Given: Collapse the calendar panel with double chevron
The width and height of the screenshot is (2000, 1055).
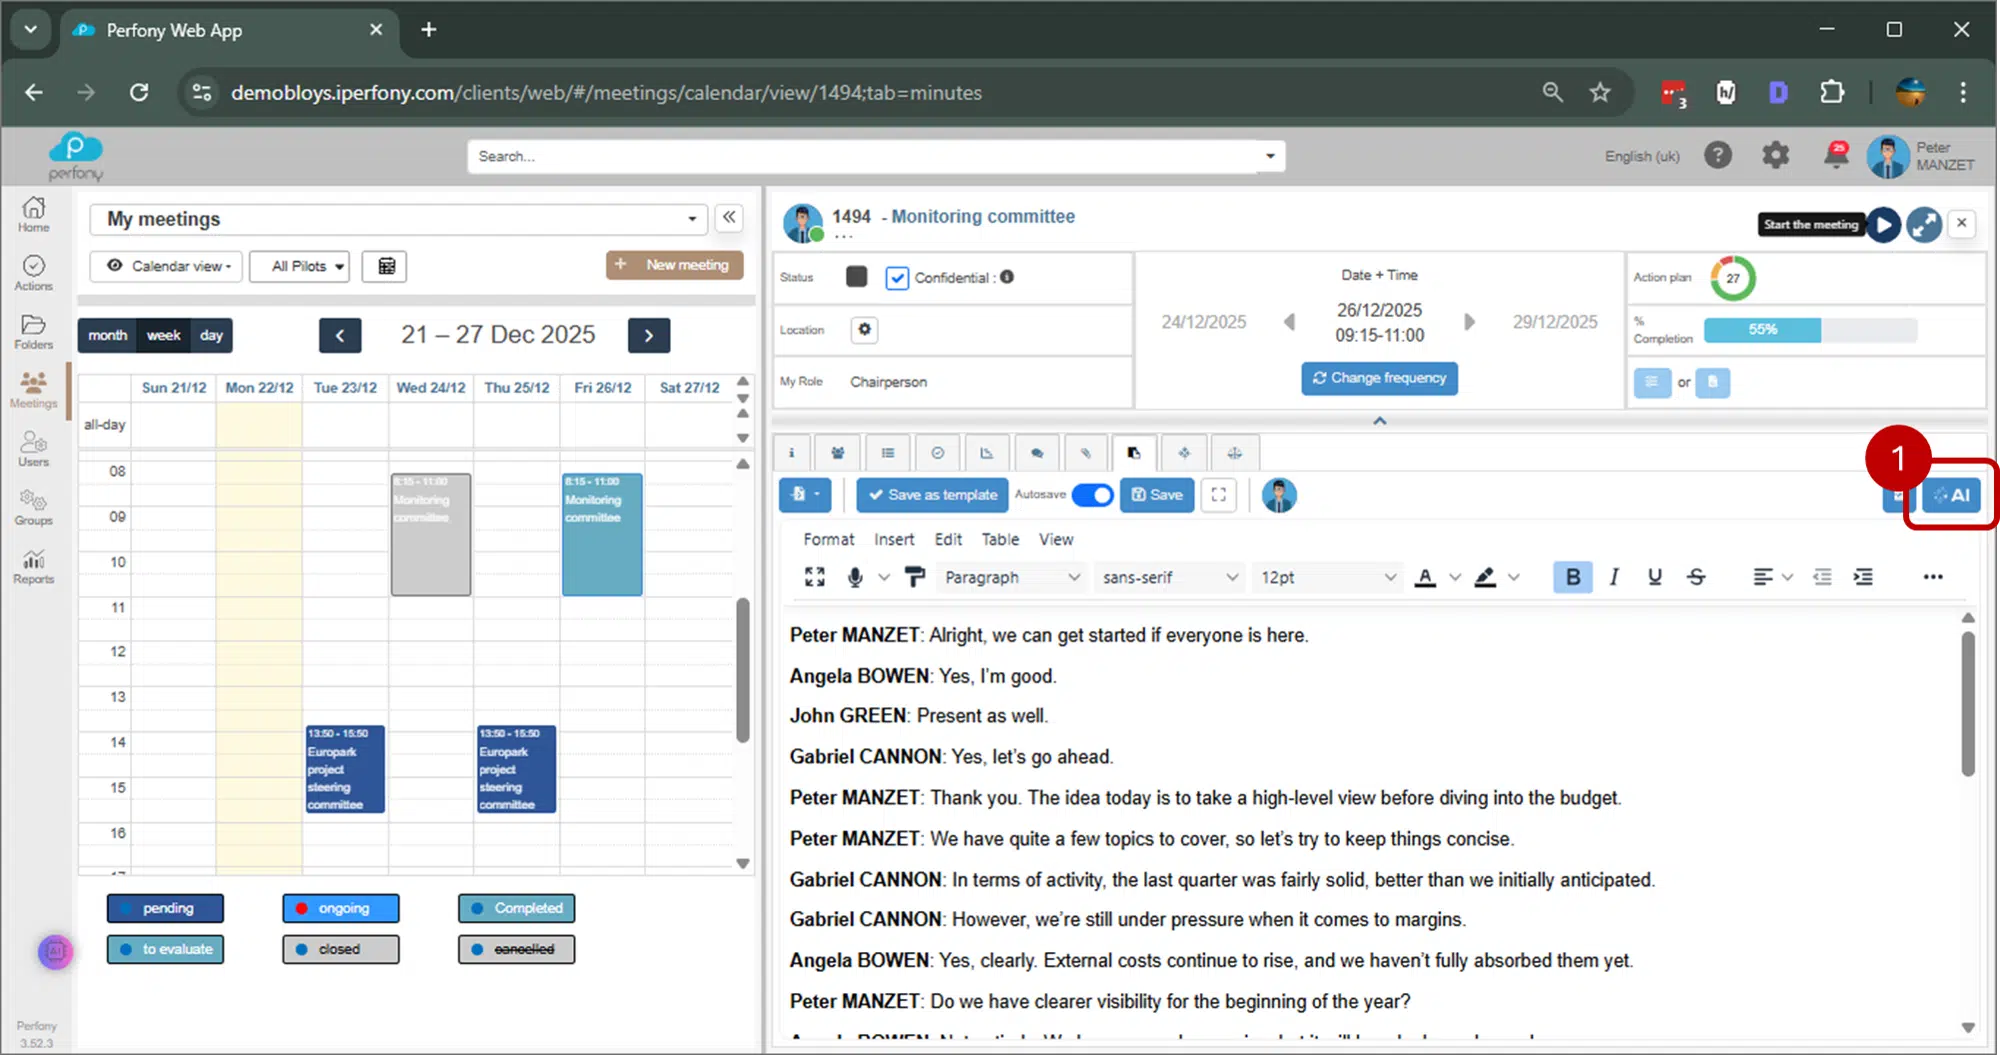Looking at the screenshot, I should (x=730, y=218).
